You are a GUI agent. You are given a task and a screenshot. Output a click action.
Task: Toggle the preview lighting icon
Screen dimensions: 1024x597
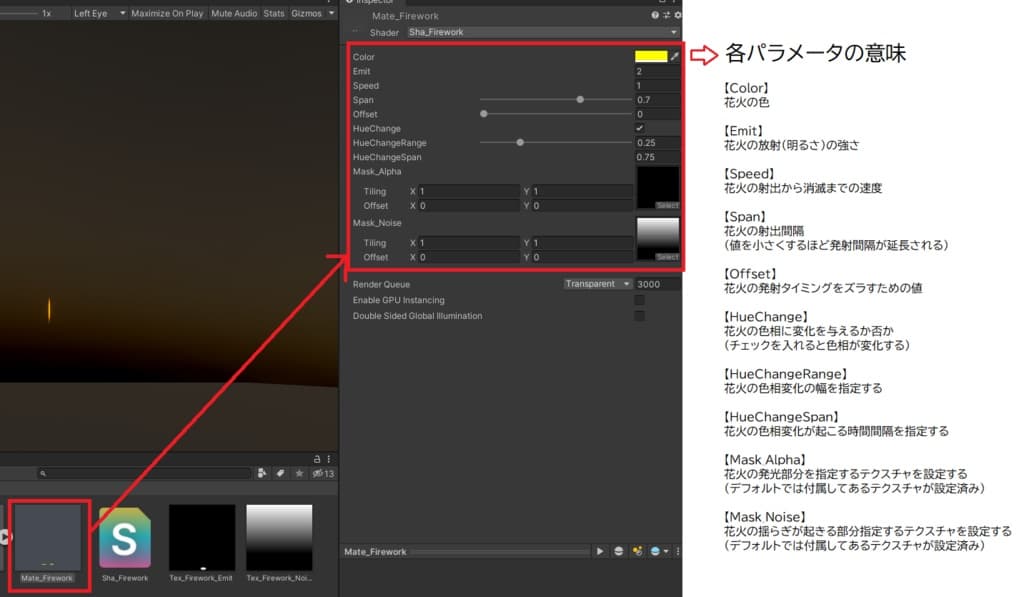click(x=637, y=551)
